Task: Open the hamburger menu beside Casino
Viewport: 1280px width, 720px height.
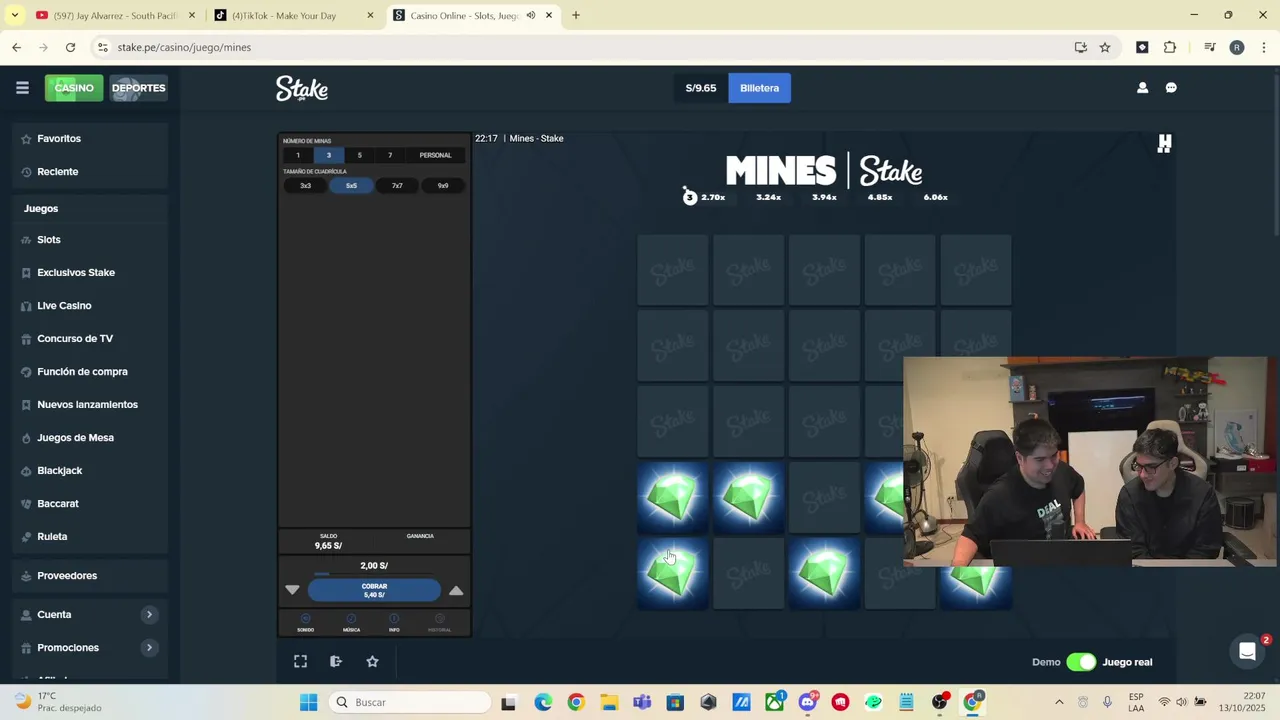Action: (22, 88)
